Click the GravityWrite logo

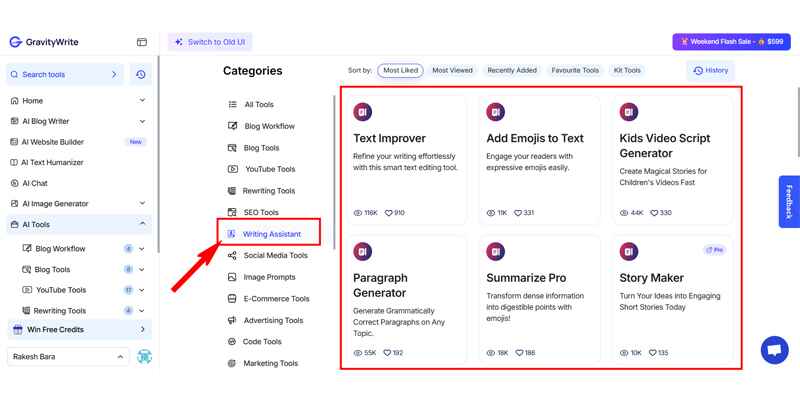tap(44, 42)
